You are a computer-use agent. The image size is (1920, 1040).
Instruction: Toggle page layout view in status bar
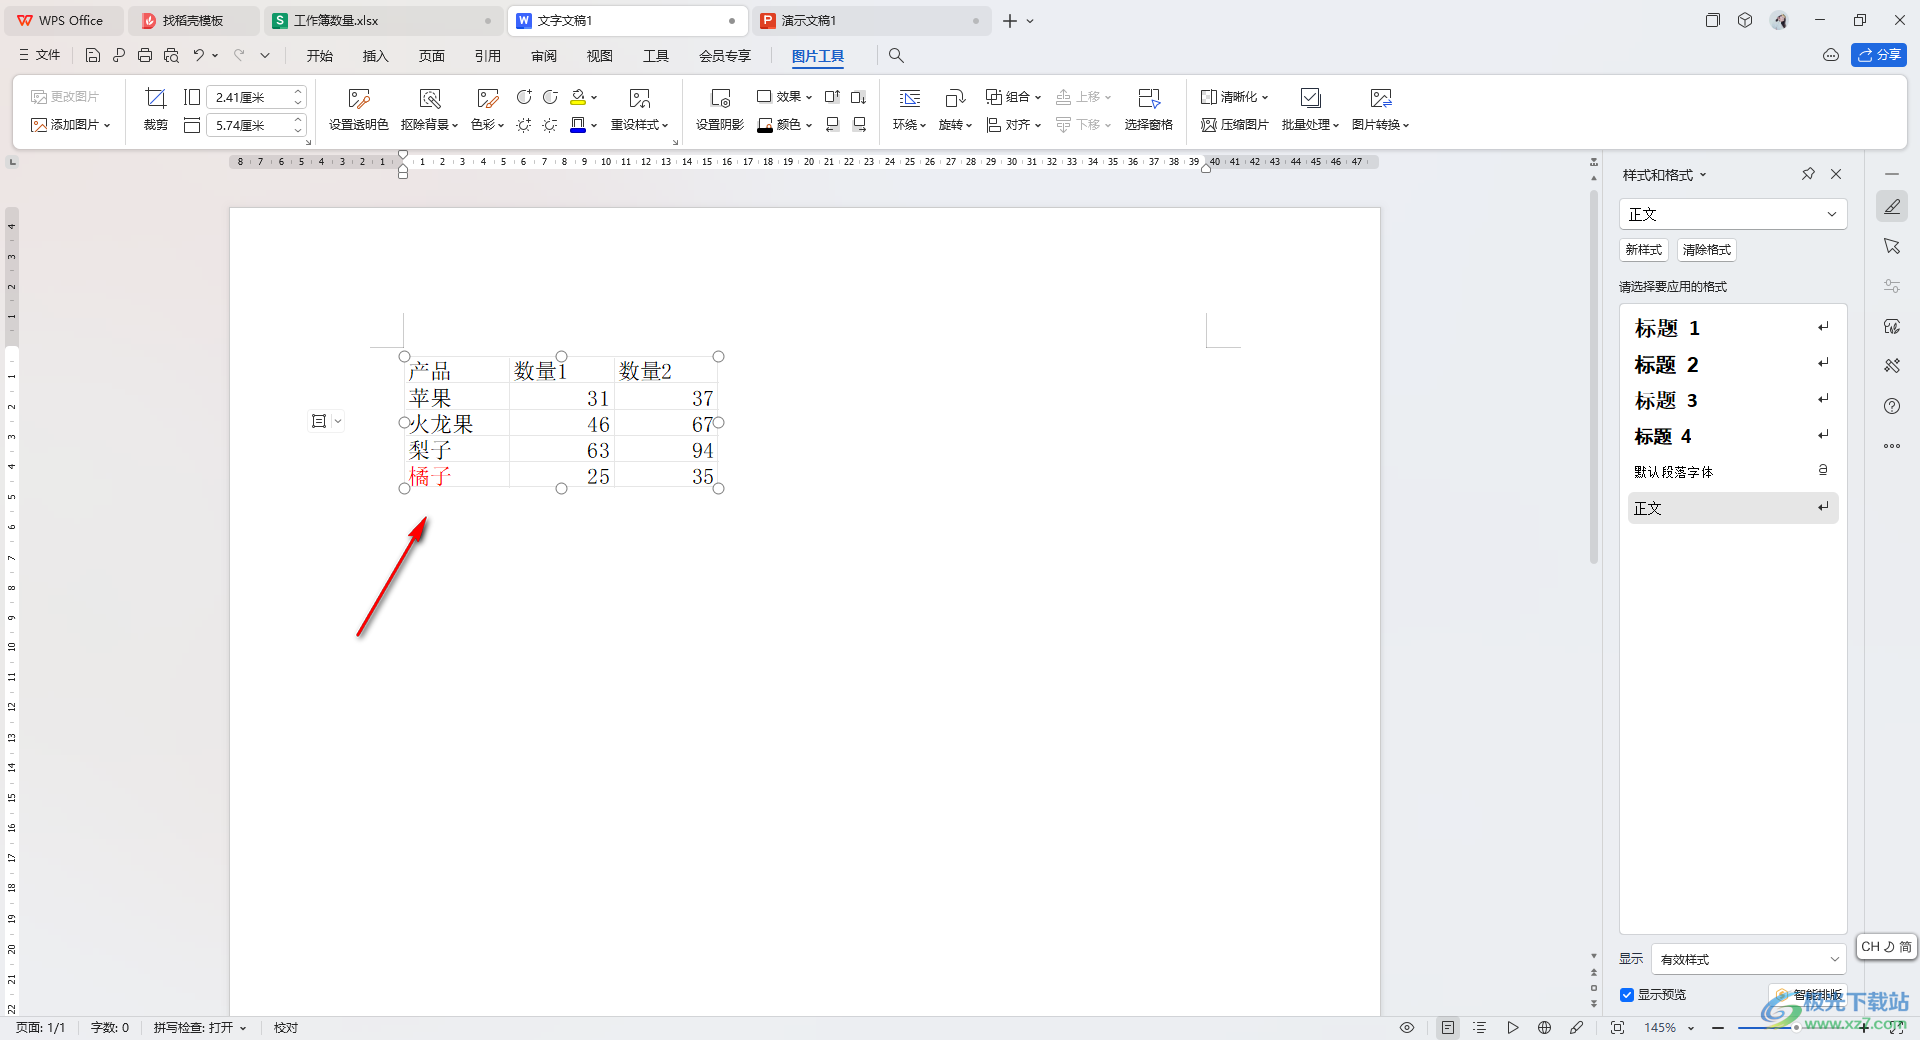click(1448, 1028)
